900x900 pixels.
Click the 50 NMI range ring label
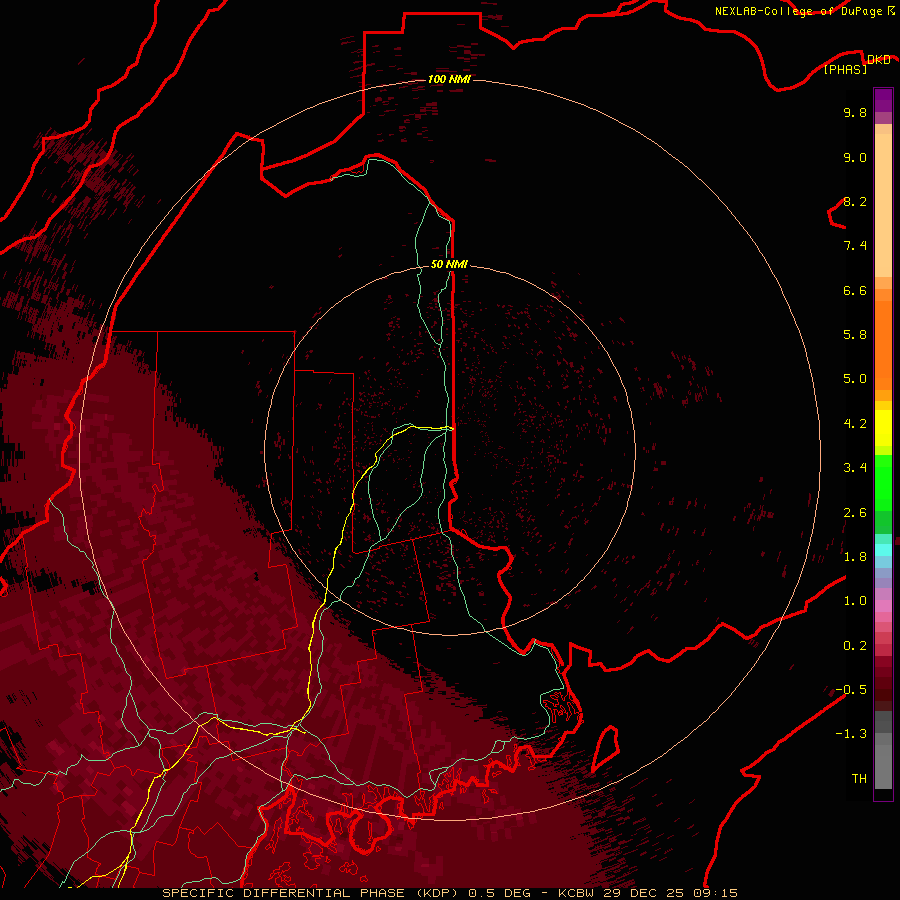tap(449, 264)
